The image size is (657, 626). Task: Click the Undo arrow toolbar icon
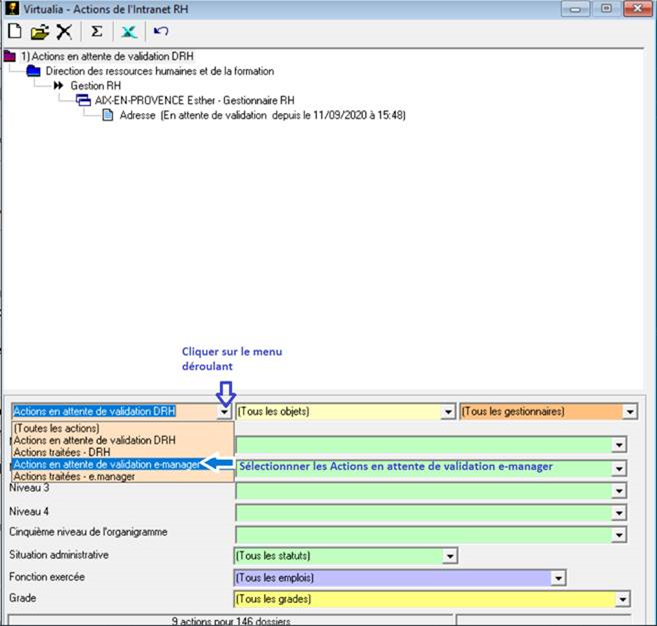pos(162,32)
